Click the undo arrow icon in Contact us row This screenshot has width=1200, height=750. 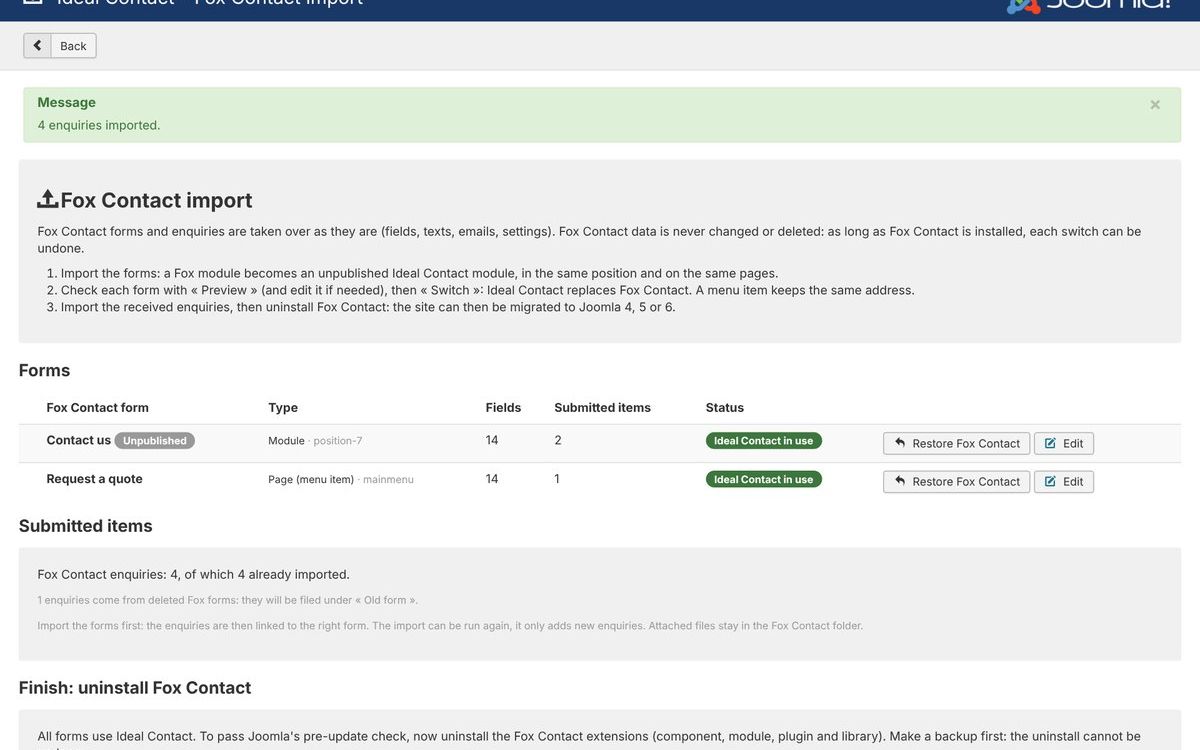click(x=900, y=443)
